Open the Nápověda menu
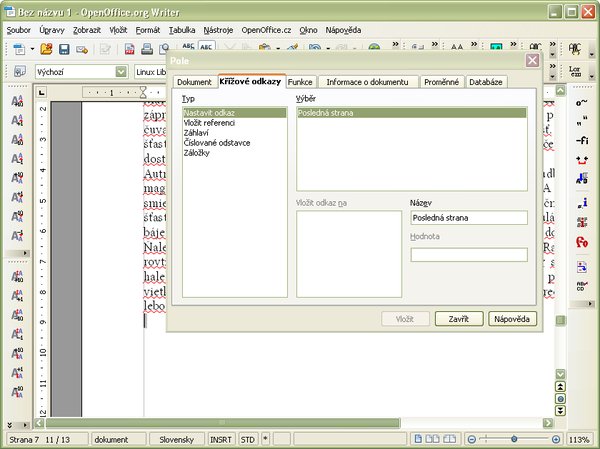Screen dimensions: 600x449 tap(343, 30)
